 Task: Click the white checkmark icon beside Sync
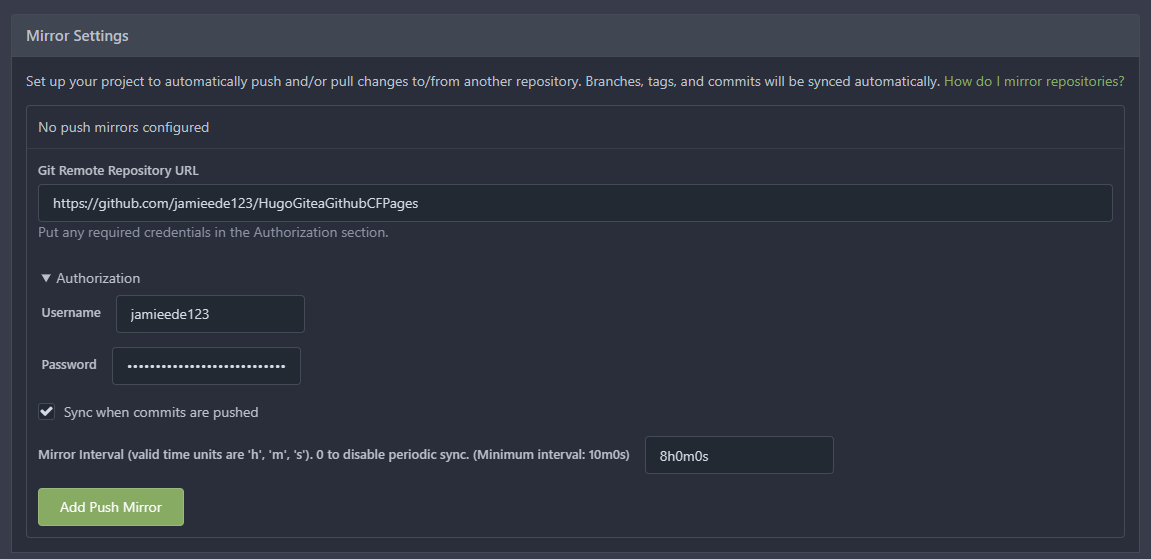pyautogui.click(x=47, y=412)
